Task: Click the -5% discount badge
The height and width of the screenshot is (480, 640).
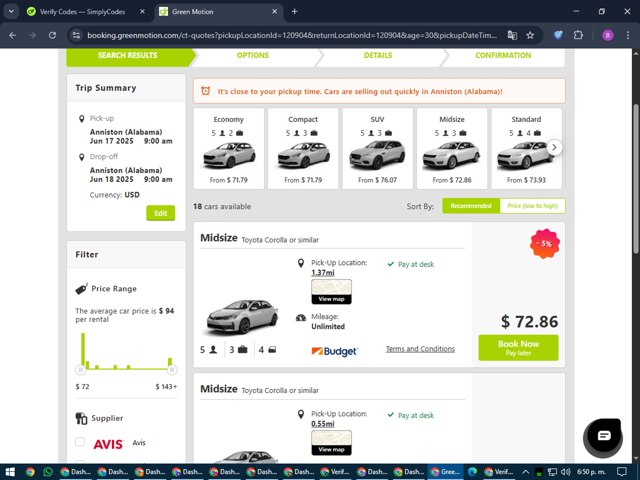Action: [x=544, y=244]
